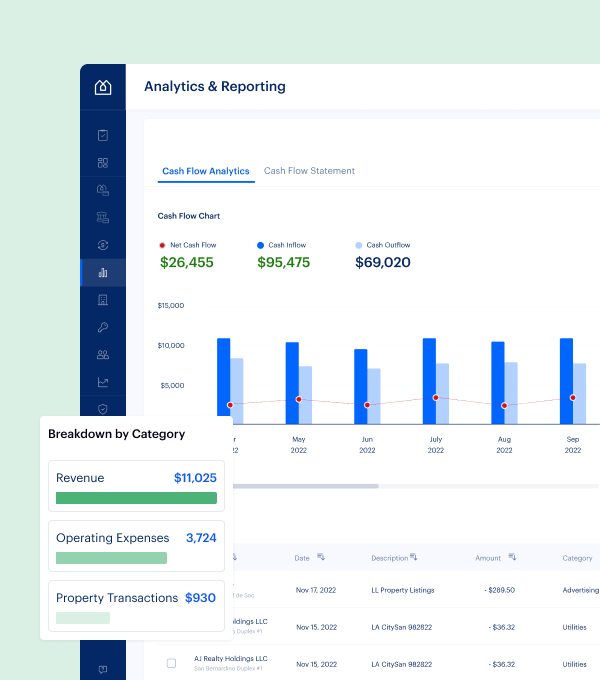
Task: Click the Revenue green progress bar
Action: pos(136,498)
